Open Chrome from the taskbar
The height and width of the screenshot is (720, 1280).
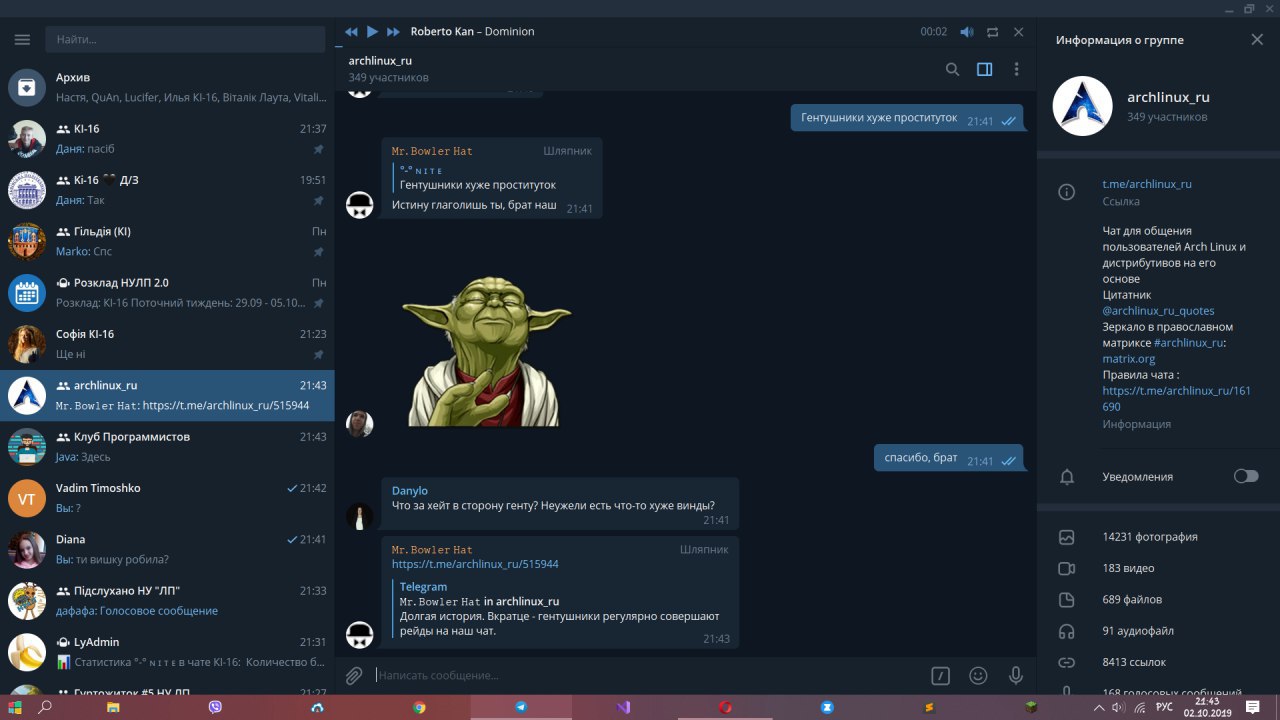pos(420,707)
